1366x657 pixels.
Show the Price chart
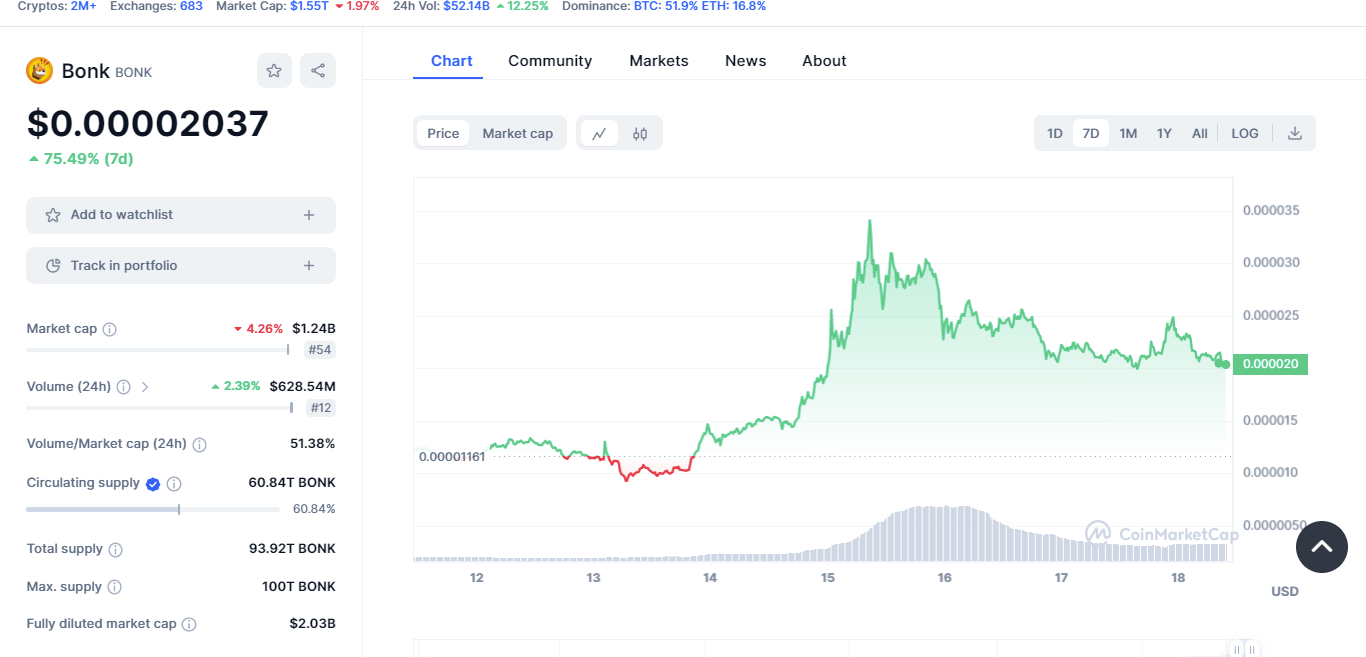click(x=443, y=133)
